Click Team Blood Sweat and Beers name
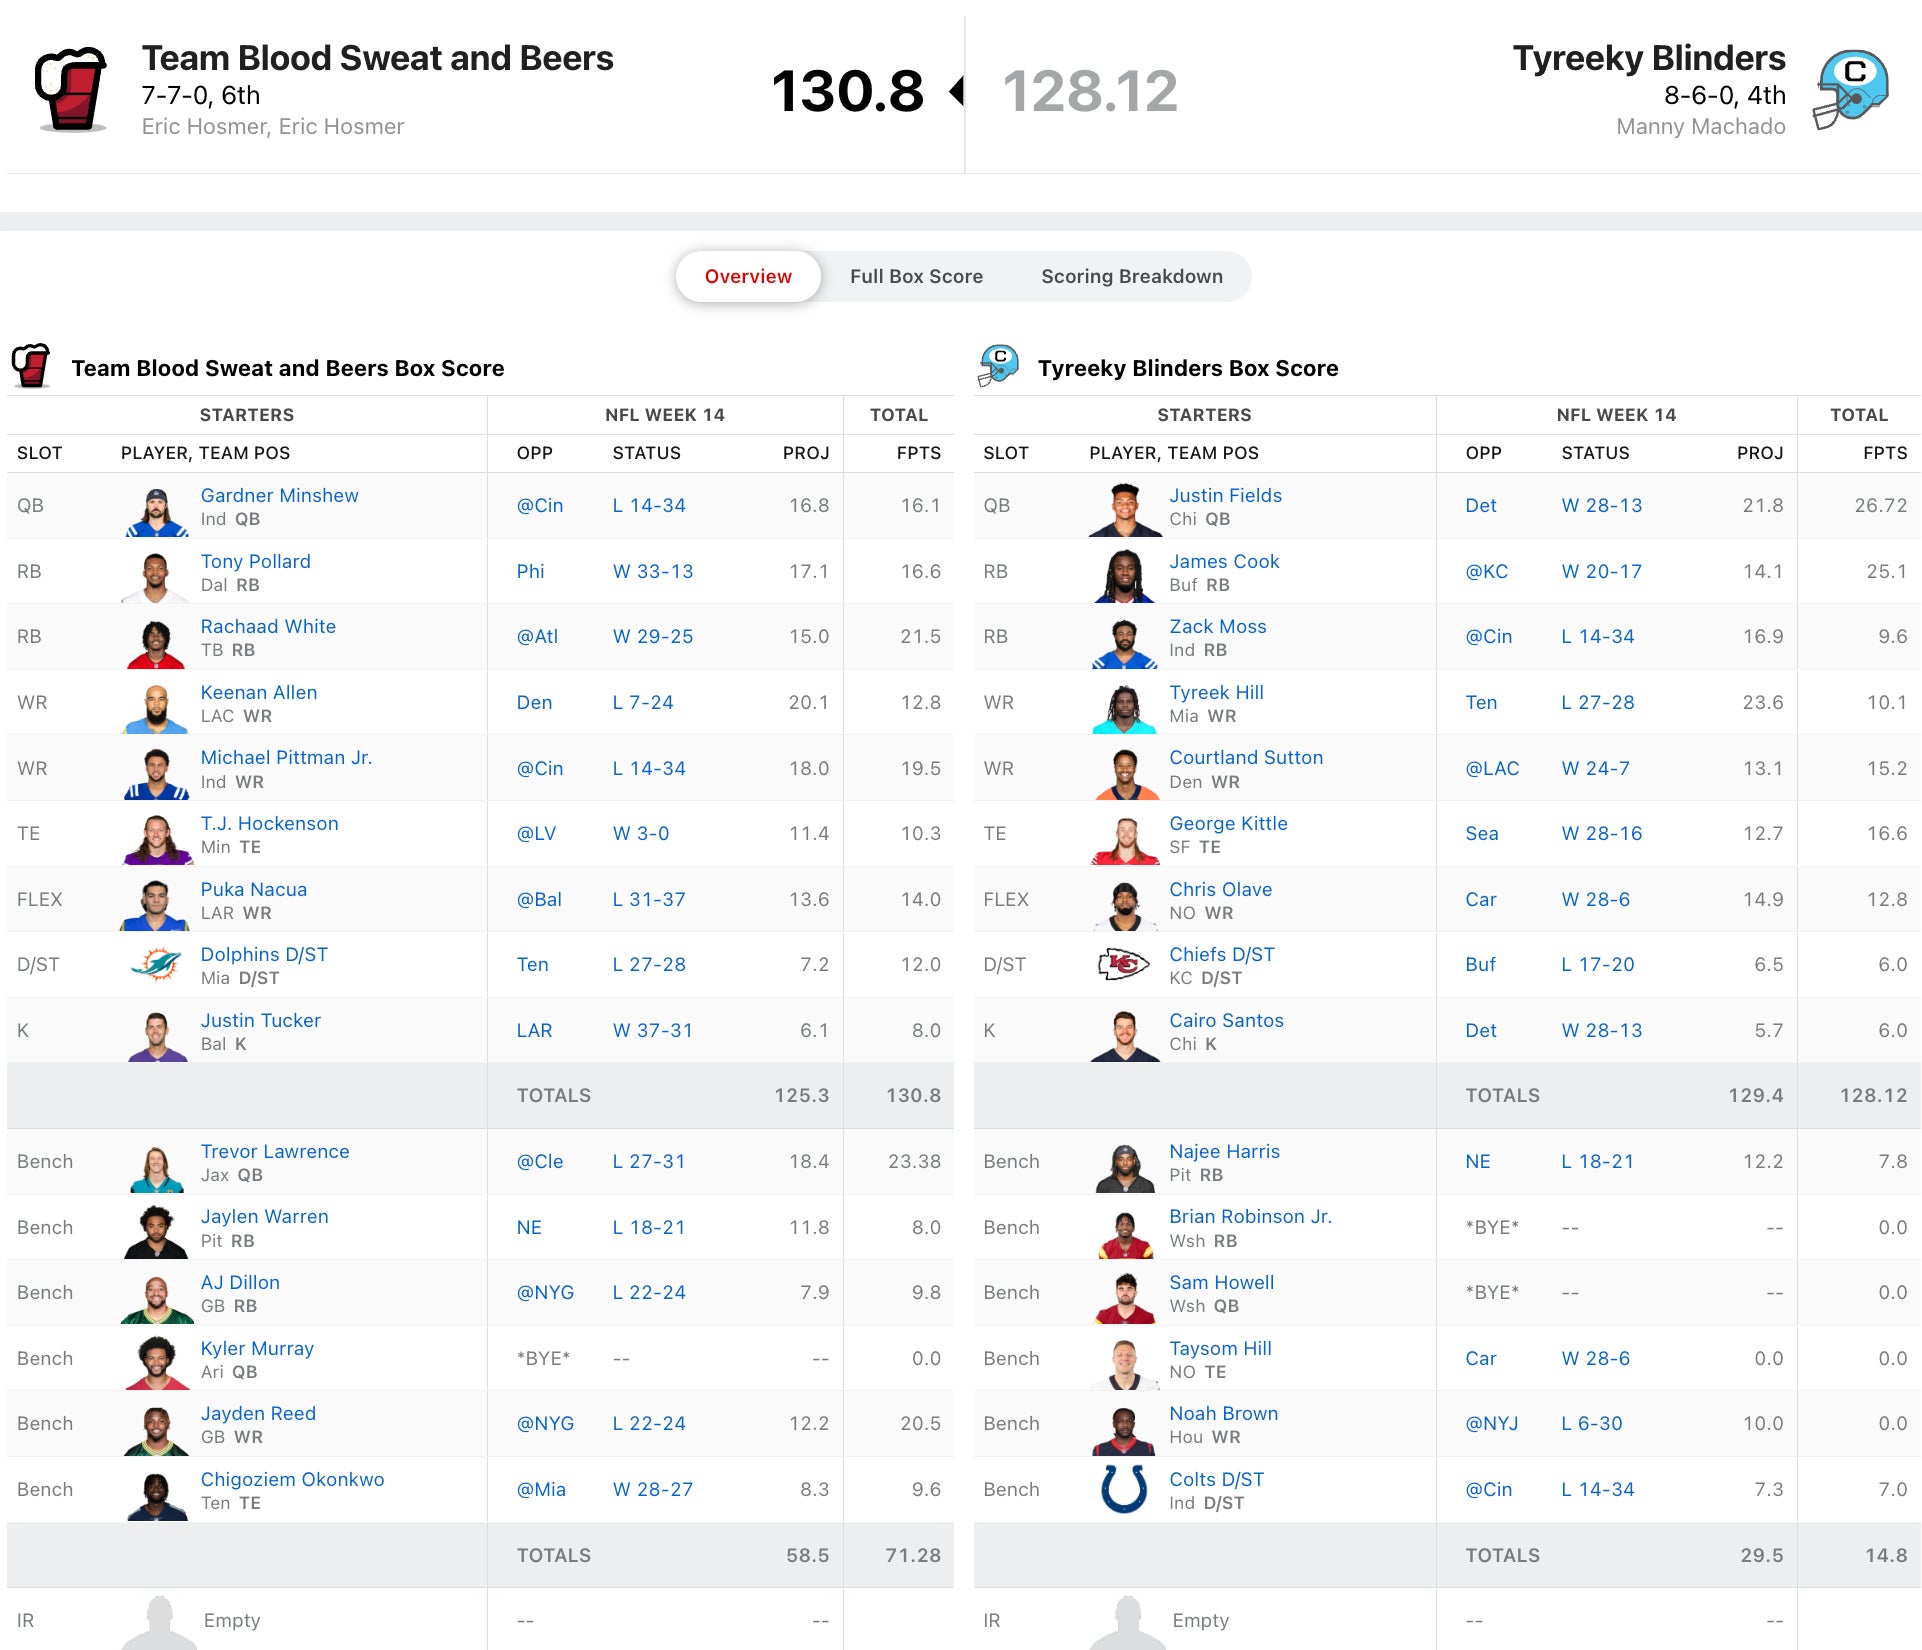Image resolution: width=1922 pixels, height=1650 pixels. pos(377,58)
